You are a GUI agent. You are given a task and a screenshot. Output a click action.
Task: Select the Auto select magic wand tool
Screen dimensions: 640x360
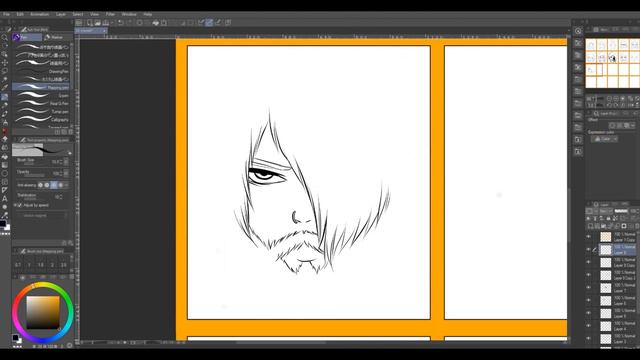coord(5,80)
